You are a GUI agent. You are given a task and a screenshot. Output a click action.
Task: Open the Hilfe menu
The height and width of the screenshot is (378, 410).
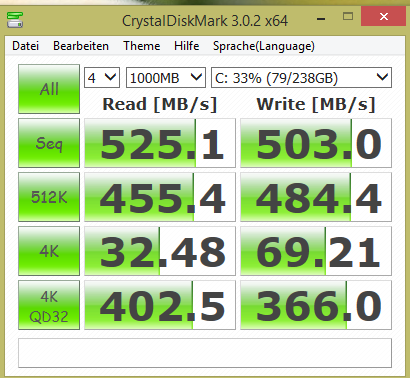click(187, 46)
